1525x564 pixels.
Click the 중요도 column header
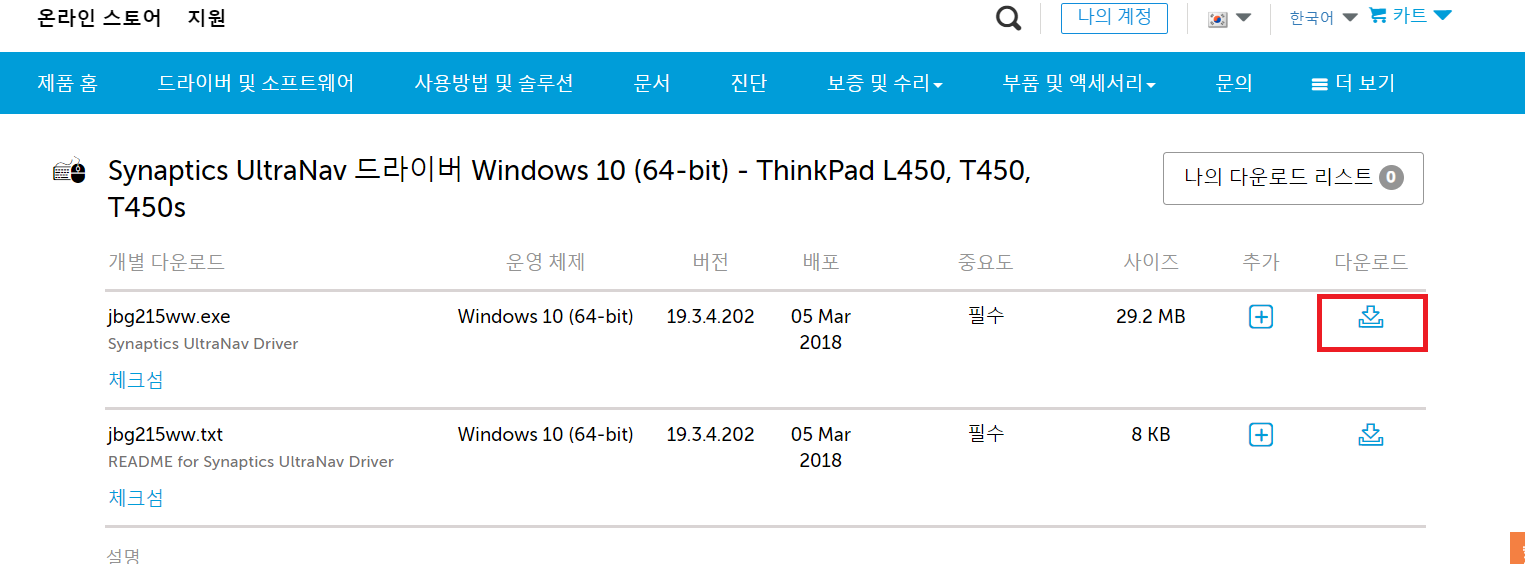click(x=986, y=263)
